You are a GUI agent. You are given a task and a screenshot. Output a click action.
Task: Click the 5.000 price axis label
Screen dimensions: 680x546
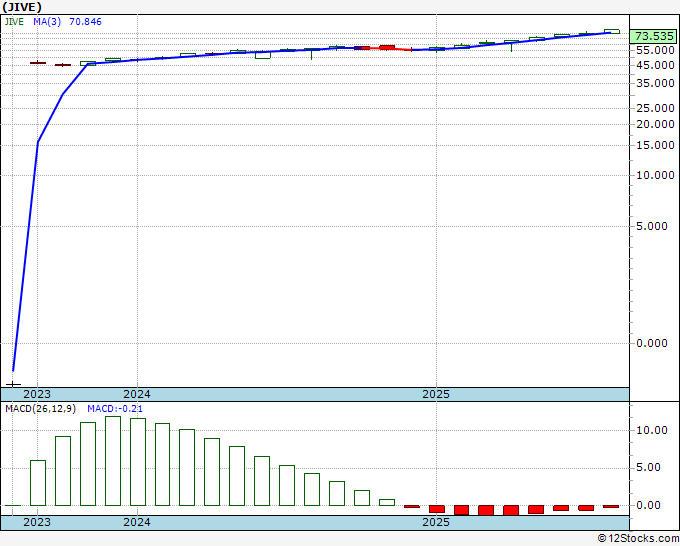[x=651, y=226]
